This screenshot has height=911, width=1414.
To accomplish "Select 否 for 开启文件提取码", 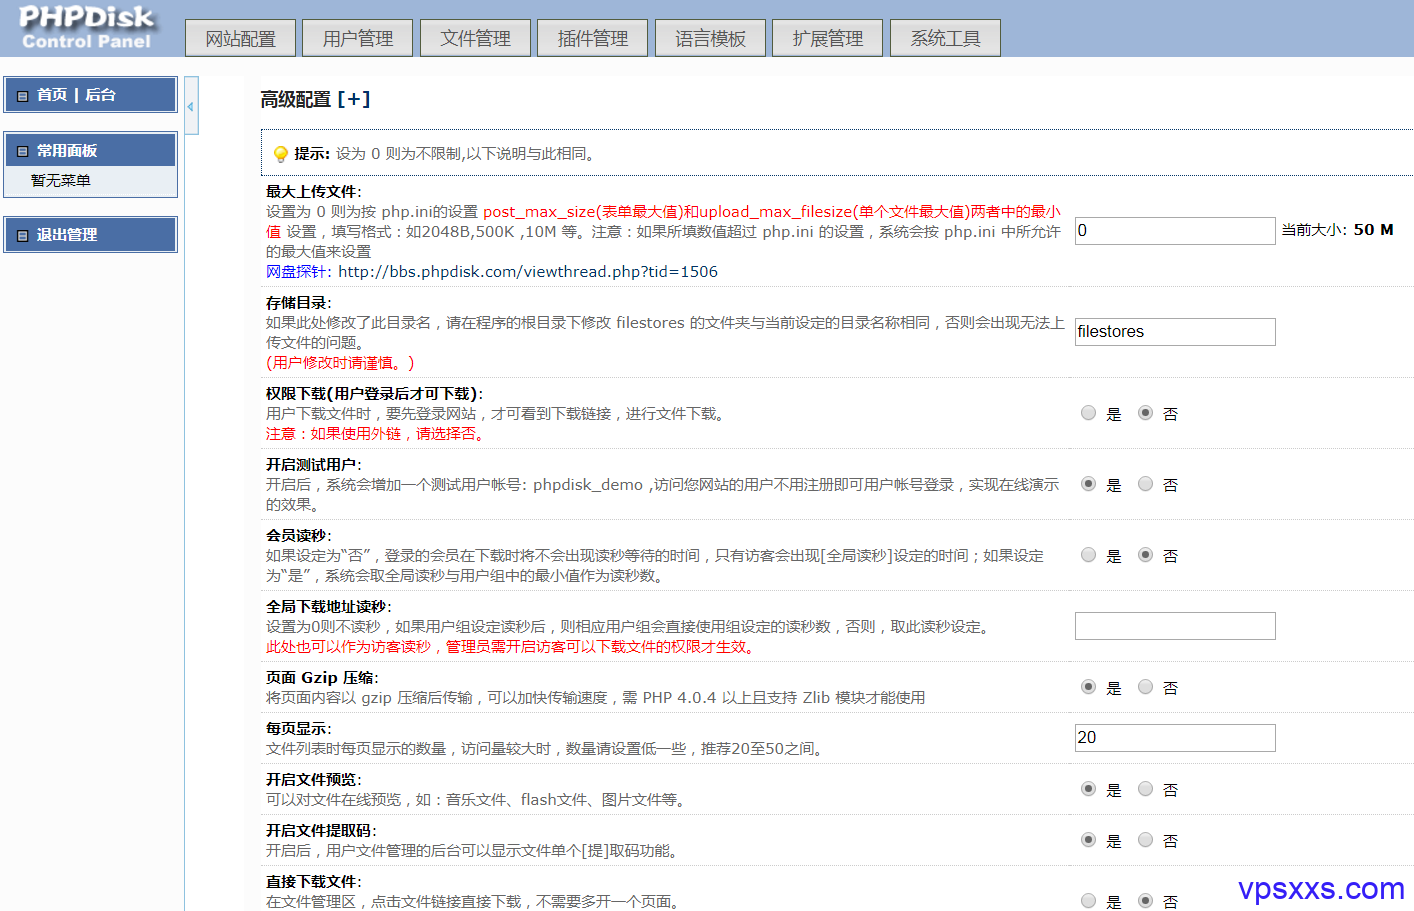I will (x=1145, y=840).
